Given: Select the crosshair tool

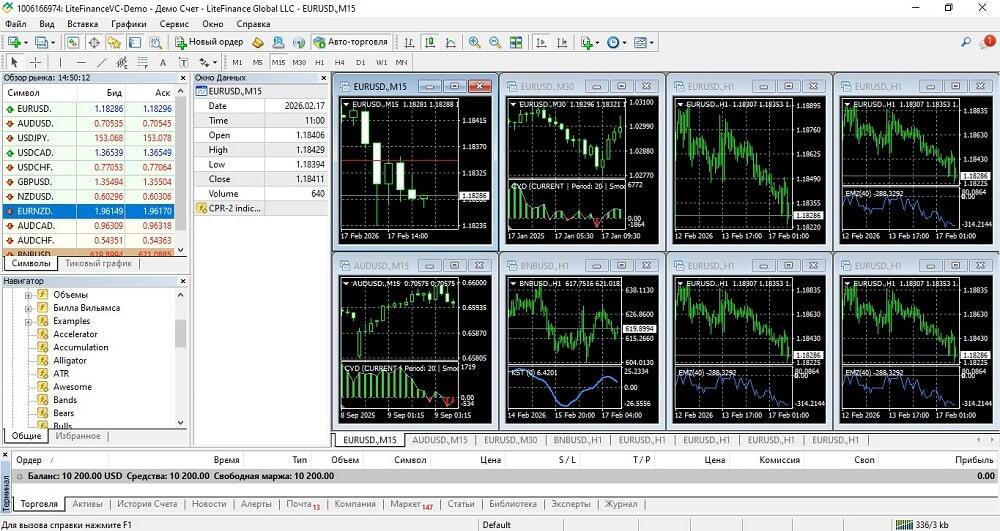Looking at the screenshot, I should pos(35,62).
